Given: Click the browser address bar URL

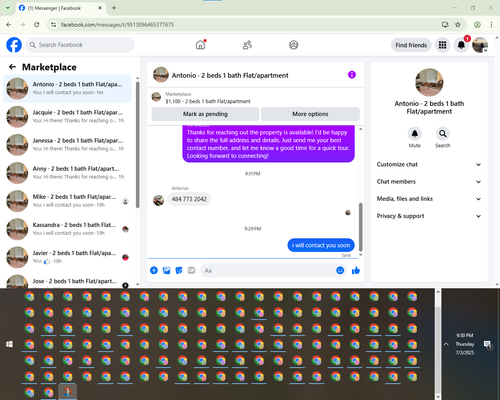Looking at the screenshot, I should (117, 25).
